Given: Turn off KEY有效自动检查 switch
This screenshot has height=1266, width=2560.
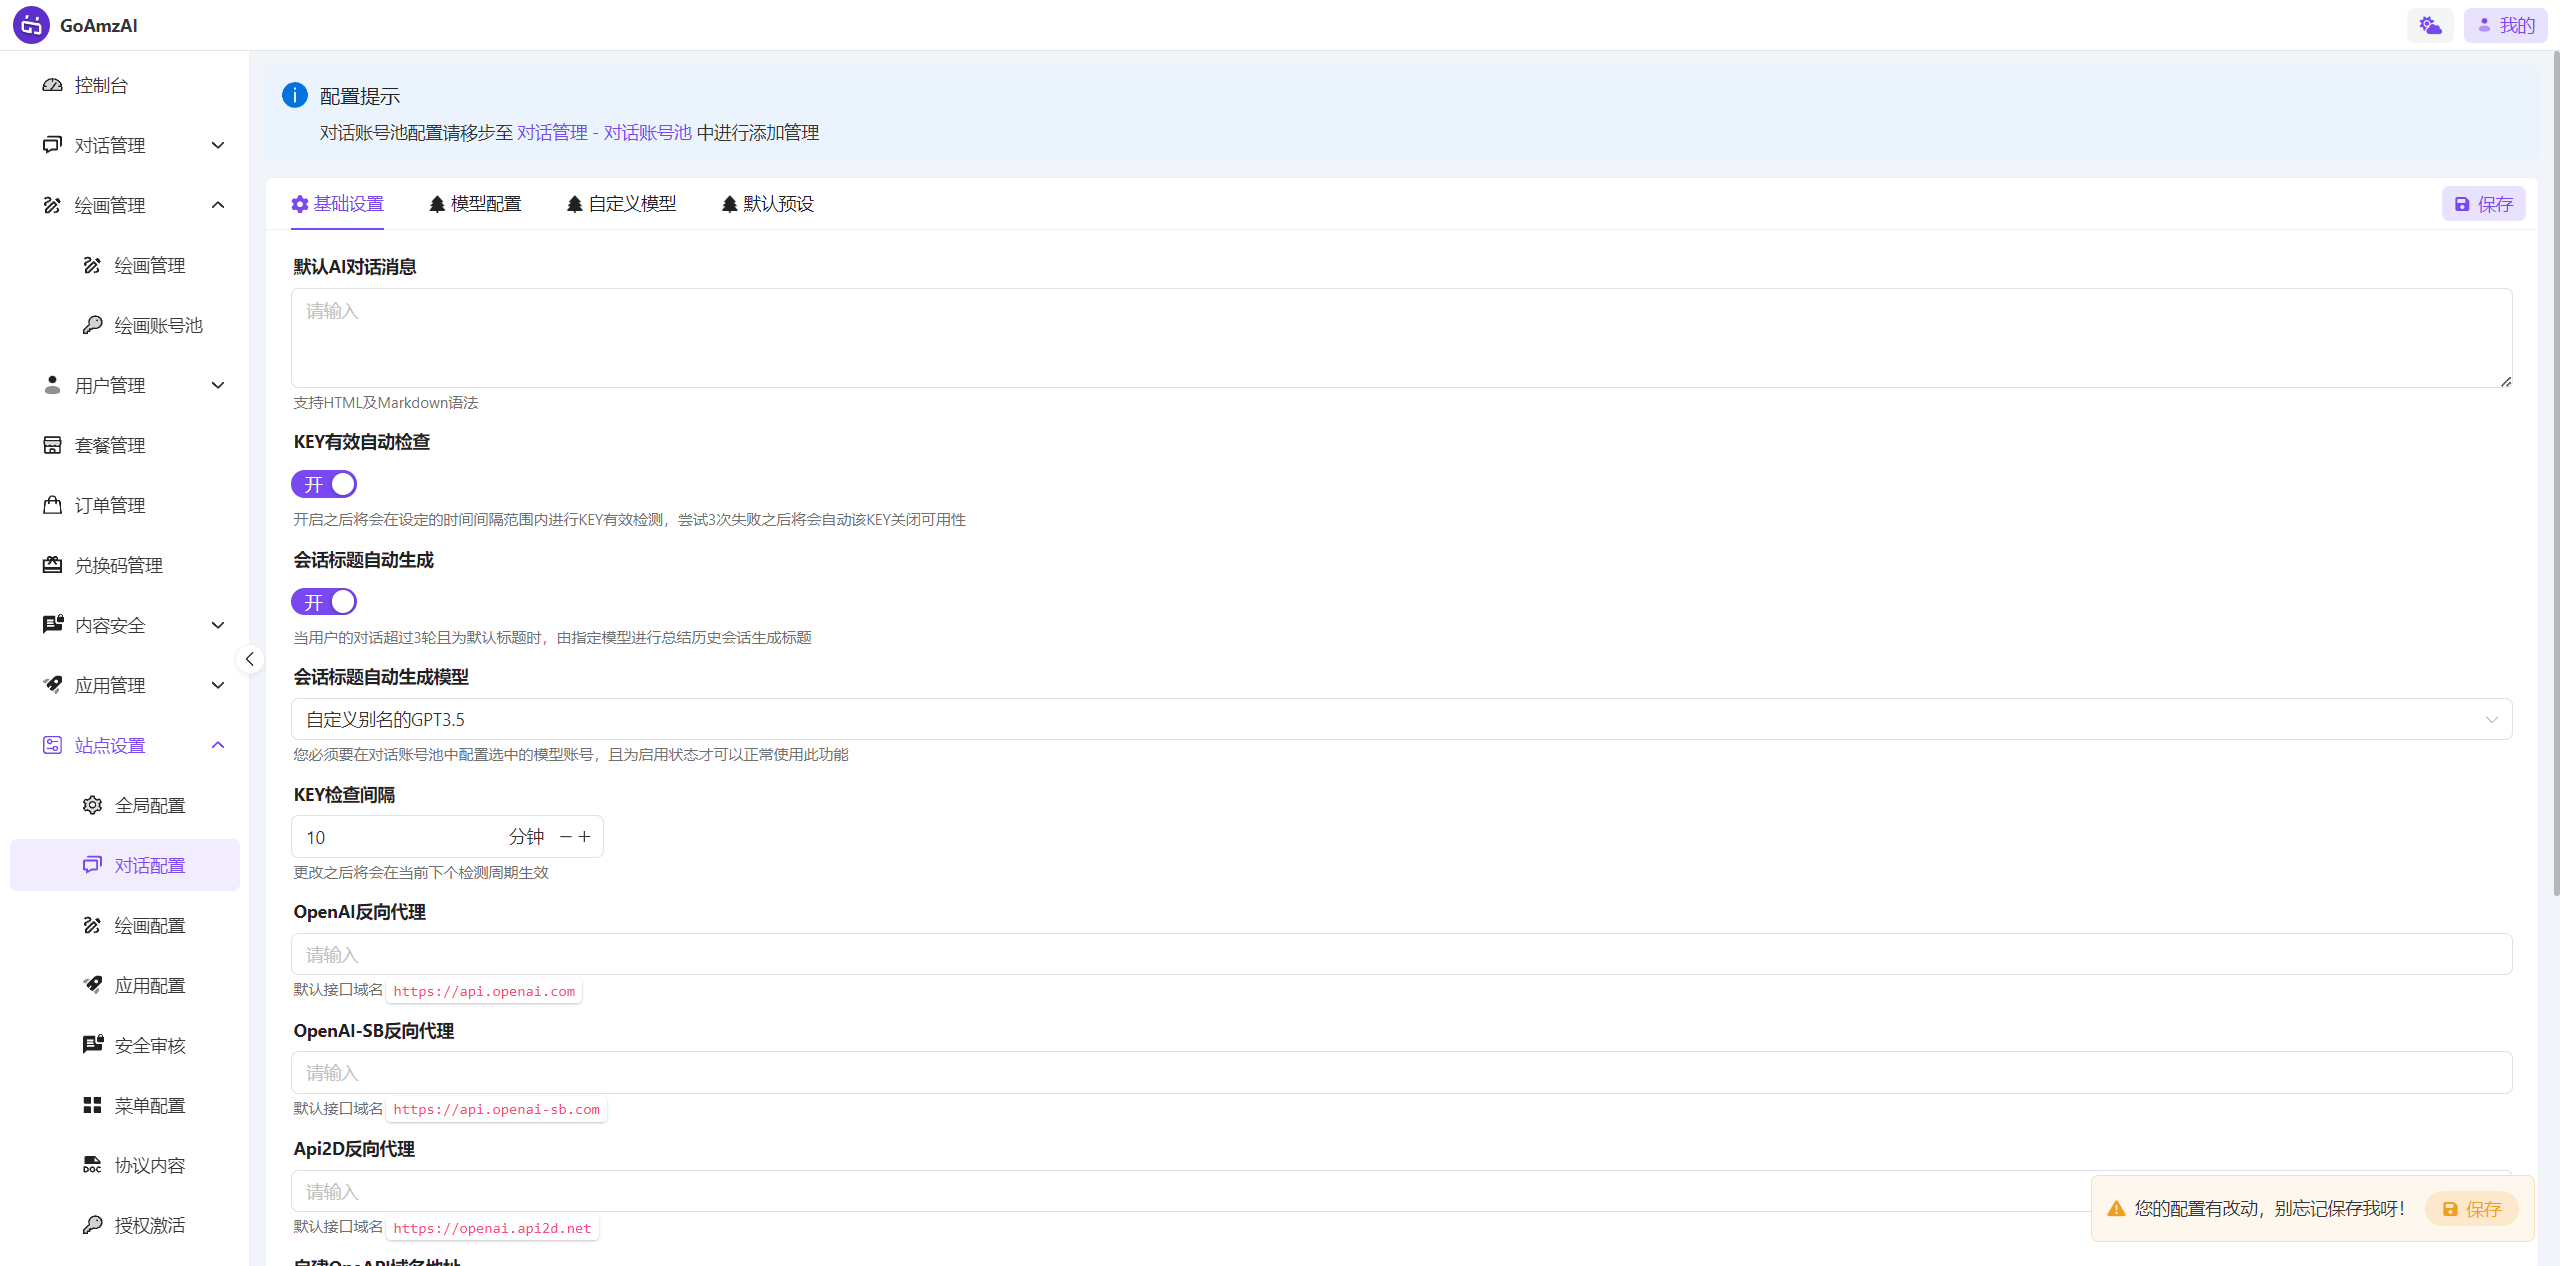Looking at the screenshot, I should point(324,484).
